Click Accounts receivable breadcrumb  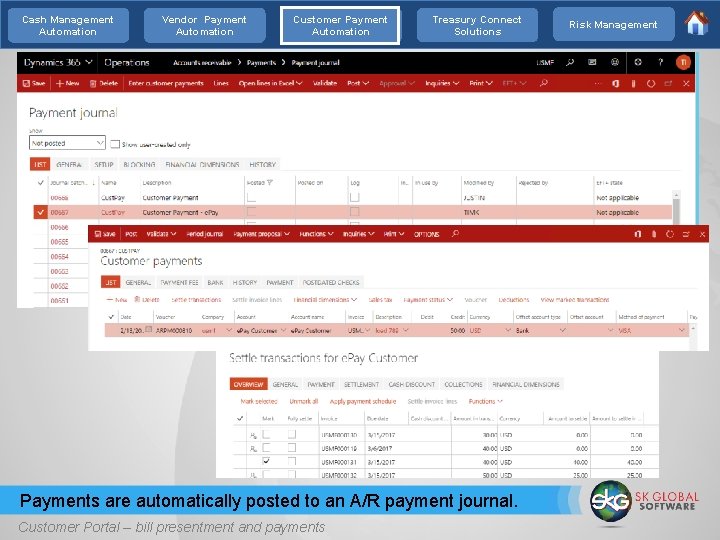point(202,62)
